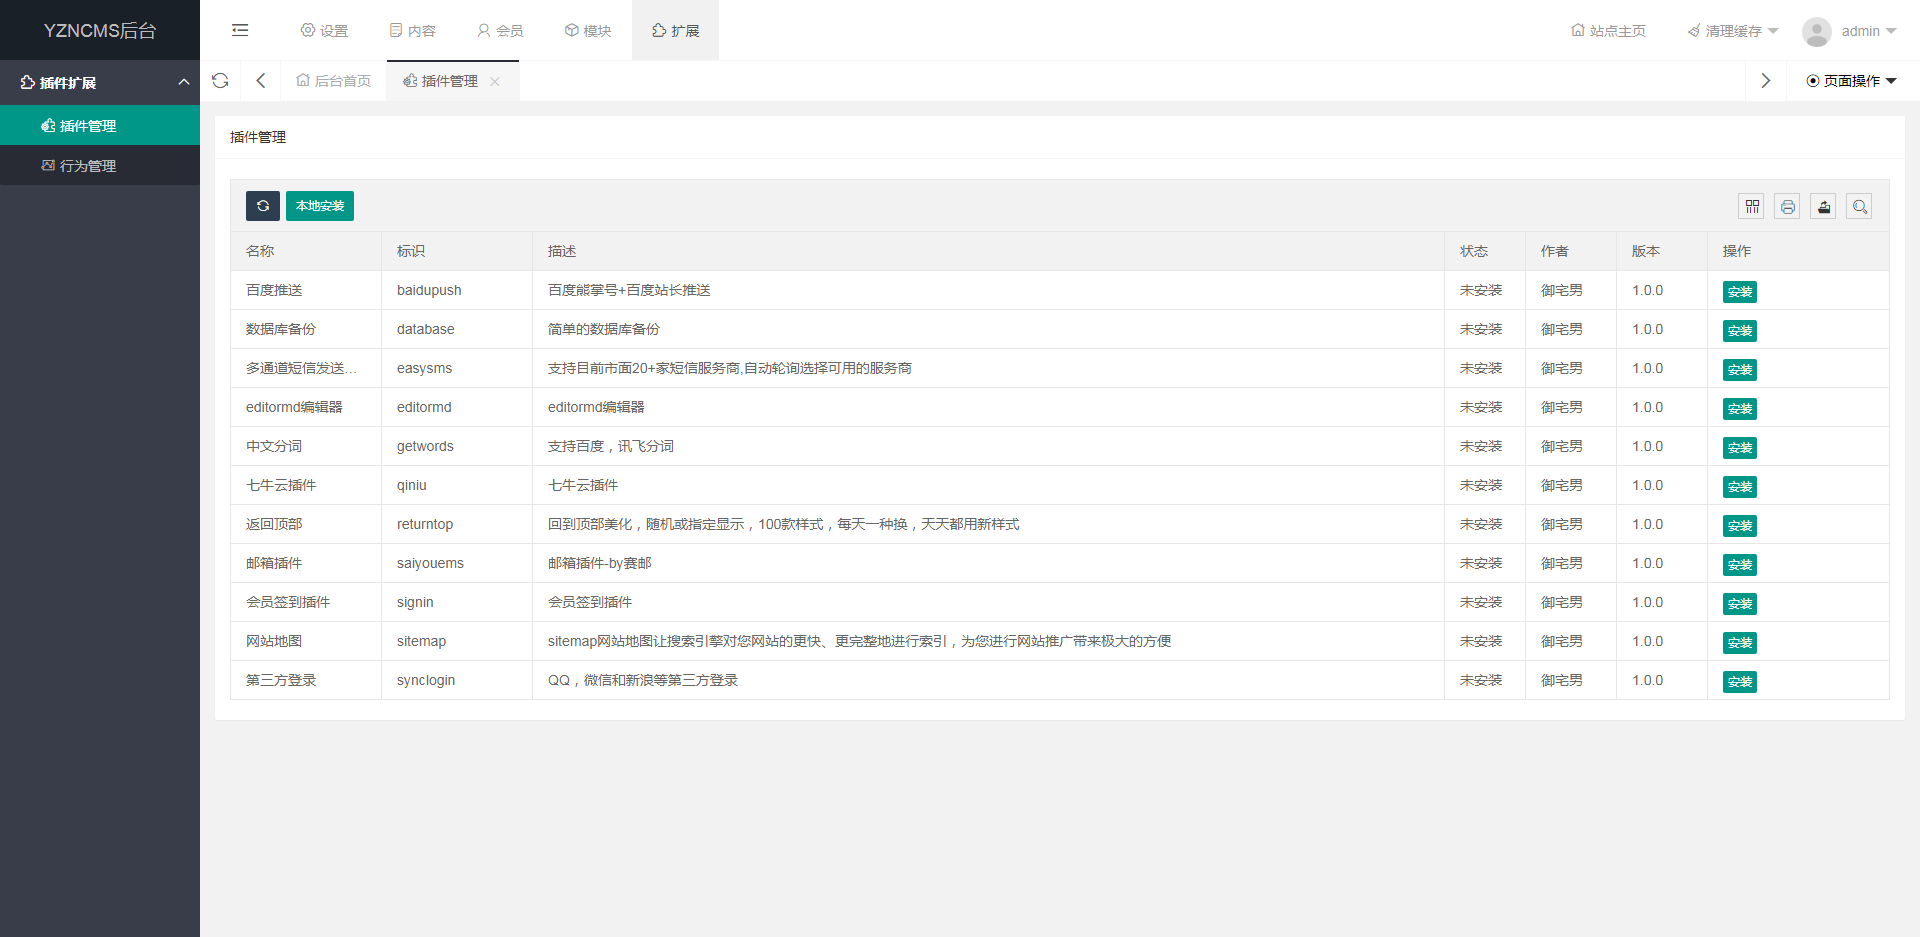Click the print table icon
1920x937 pixels.
click(1788, 207)
